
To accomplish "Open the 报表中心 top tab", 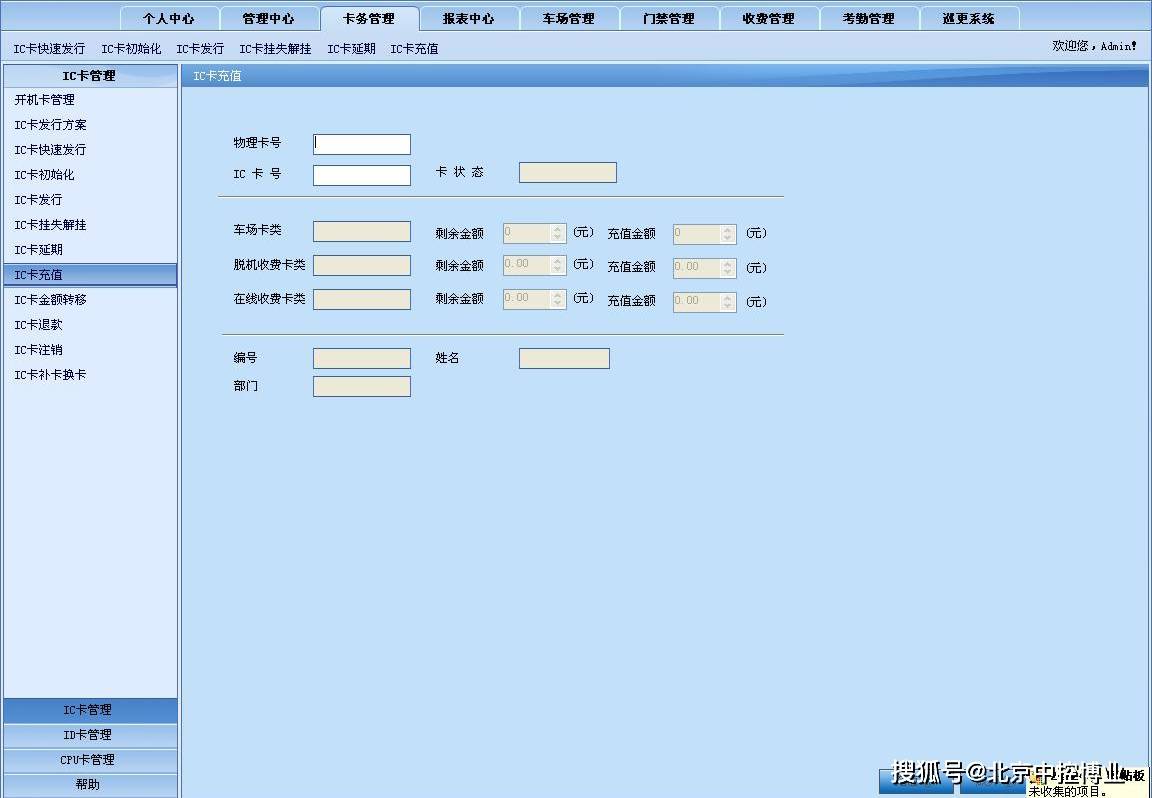I will (x=469, y=18).
